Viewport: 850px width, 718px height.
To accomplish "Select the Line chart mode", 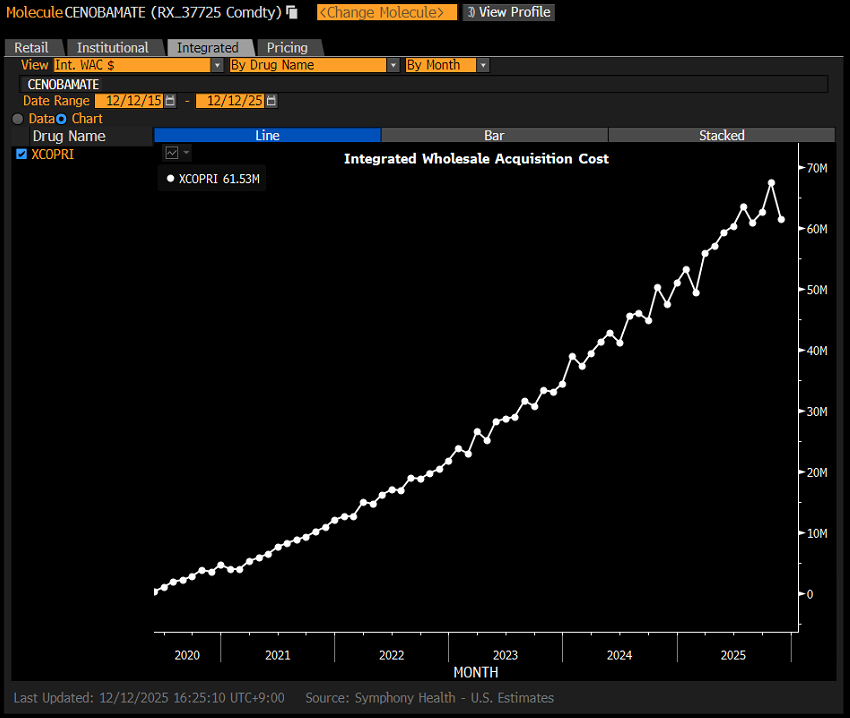I will pos(267,135).
